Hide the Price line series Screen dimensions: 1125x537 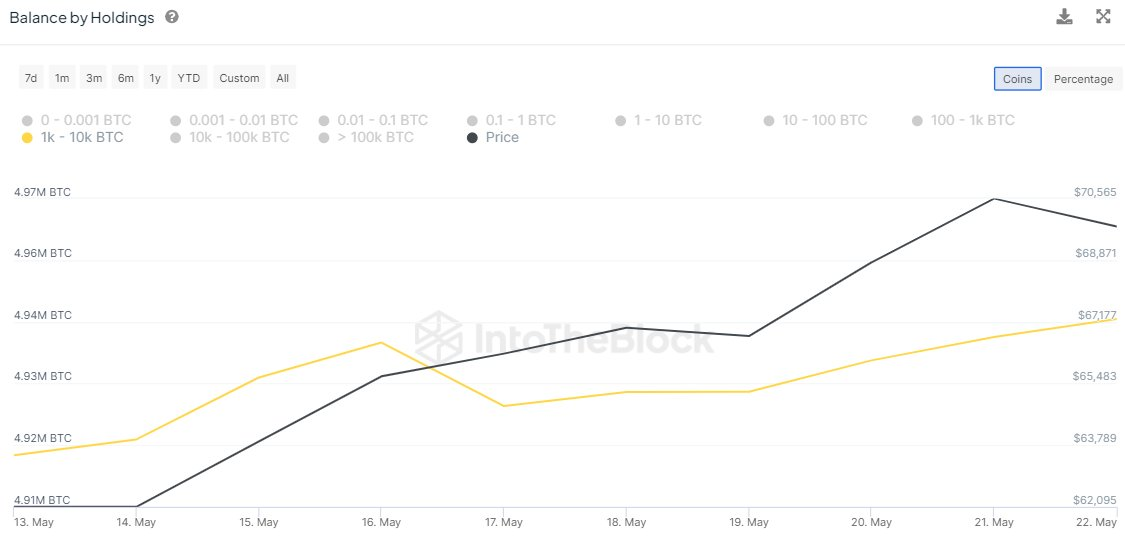(x=493, y=137)
